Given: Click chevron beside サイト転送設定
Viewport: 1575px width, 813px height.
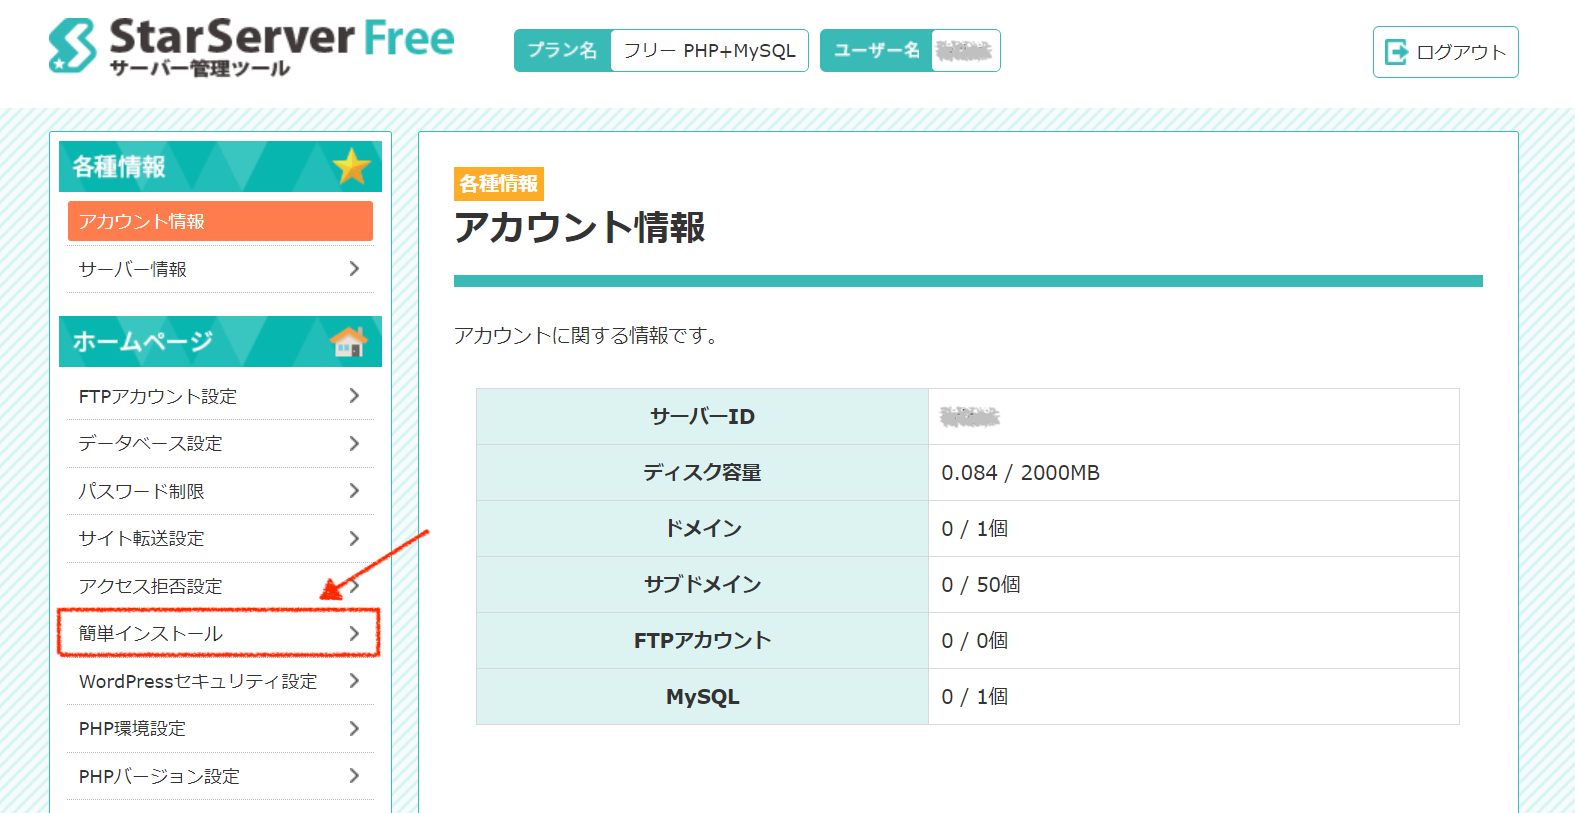Looking at the screenshot, I should pos(354,538).
